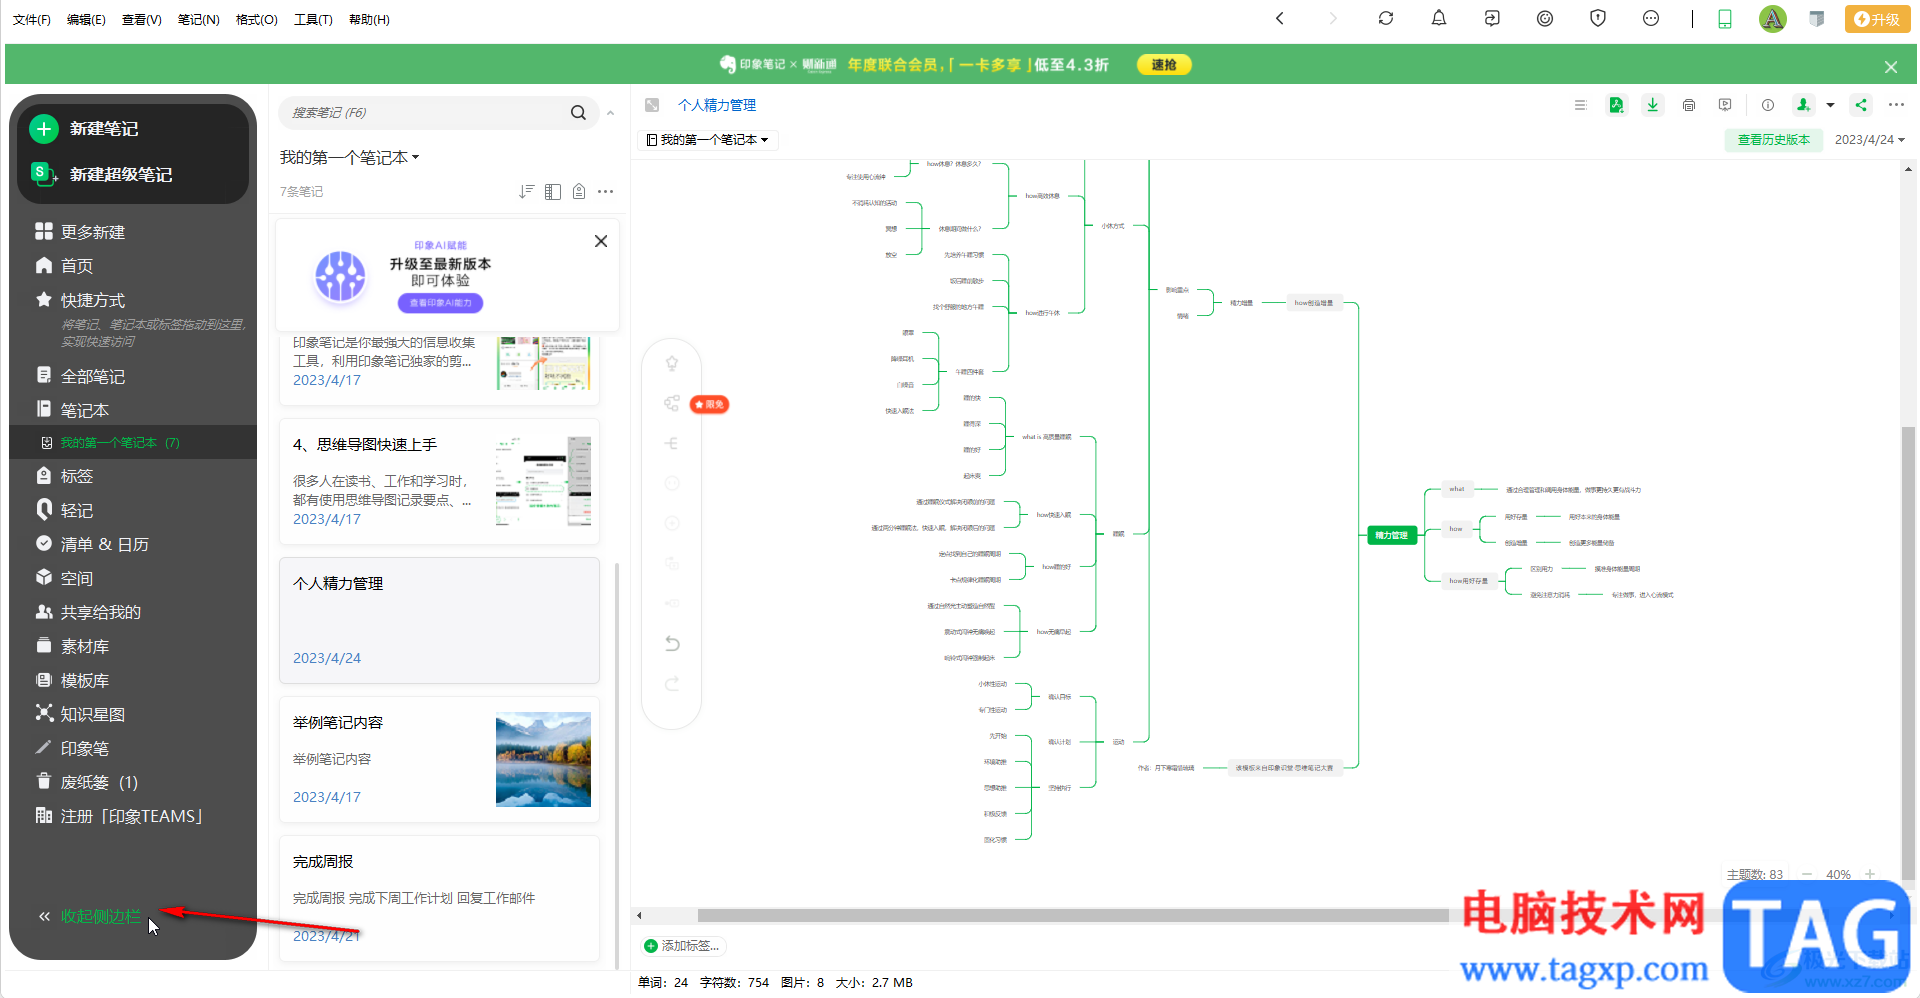Open the 个人精力管理 note card

(439, 620)
